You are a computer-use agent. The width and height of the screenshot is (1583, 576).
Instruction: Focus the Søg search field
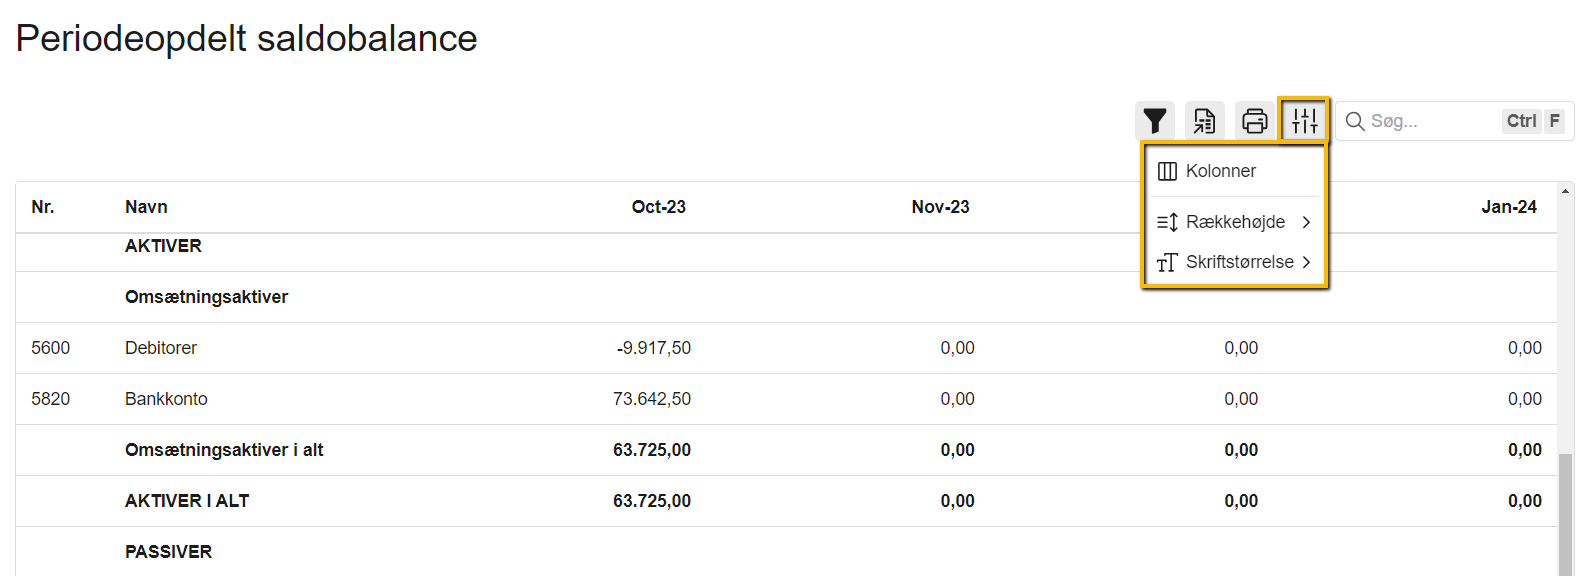(x=1432, y=121)
